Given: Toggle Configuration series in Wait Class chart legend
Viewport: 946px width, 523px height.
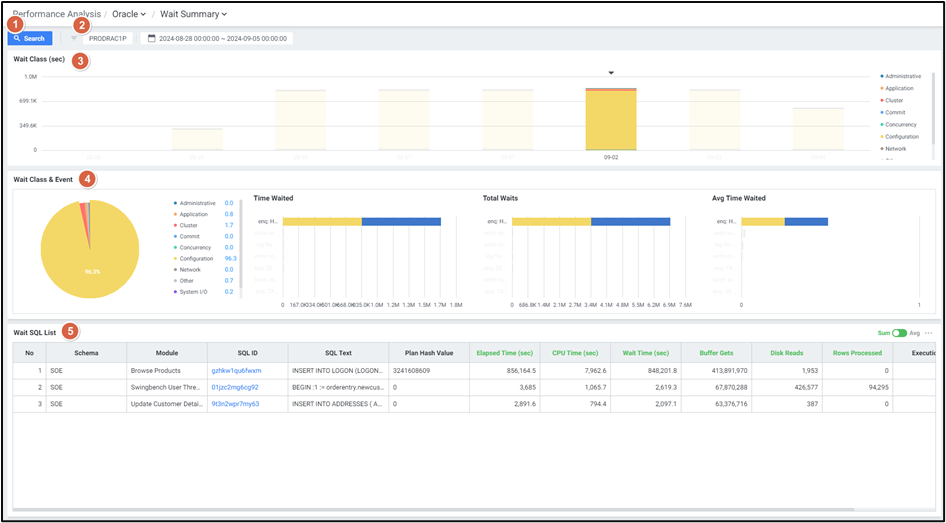Looking at the screenshot, I should point(901,137).
